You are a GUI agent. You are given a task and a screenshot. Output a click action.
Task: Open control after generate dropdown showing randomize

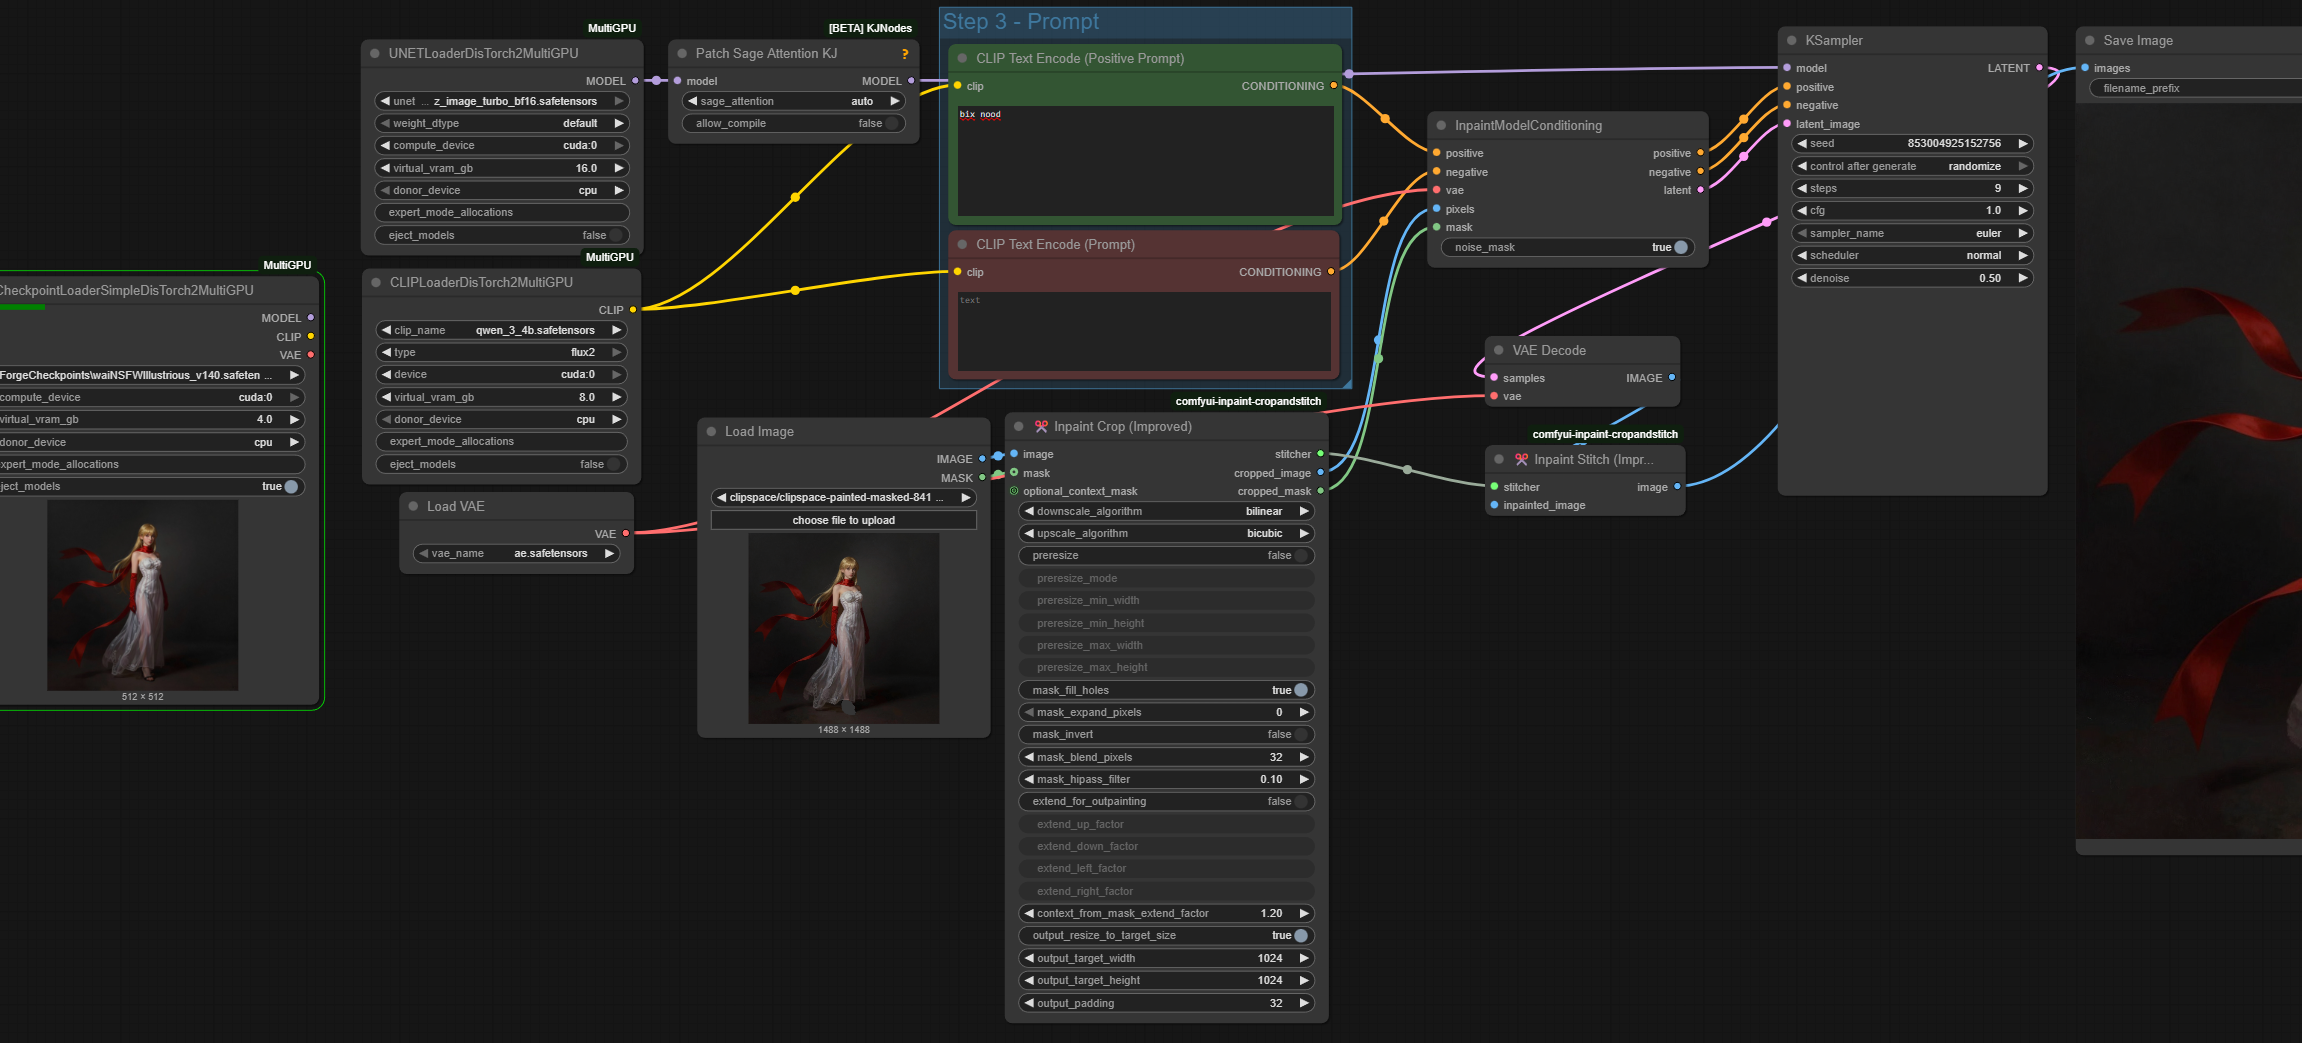(x=1912, y=167)
